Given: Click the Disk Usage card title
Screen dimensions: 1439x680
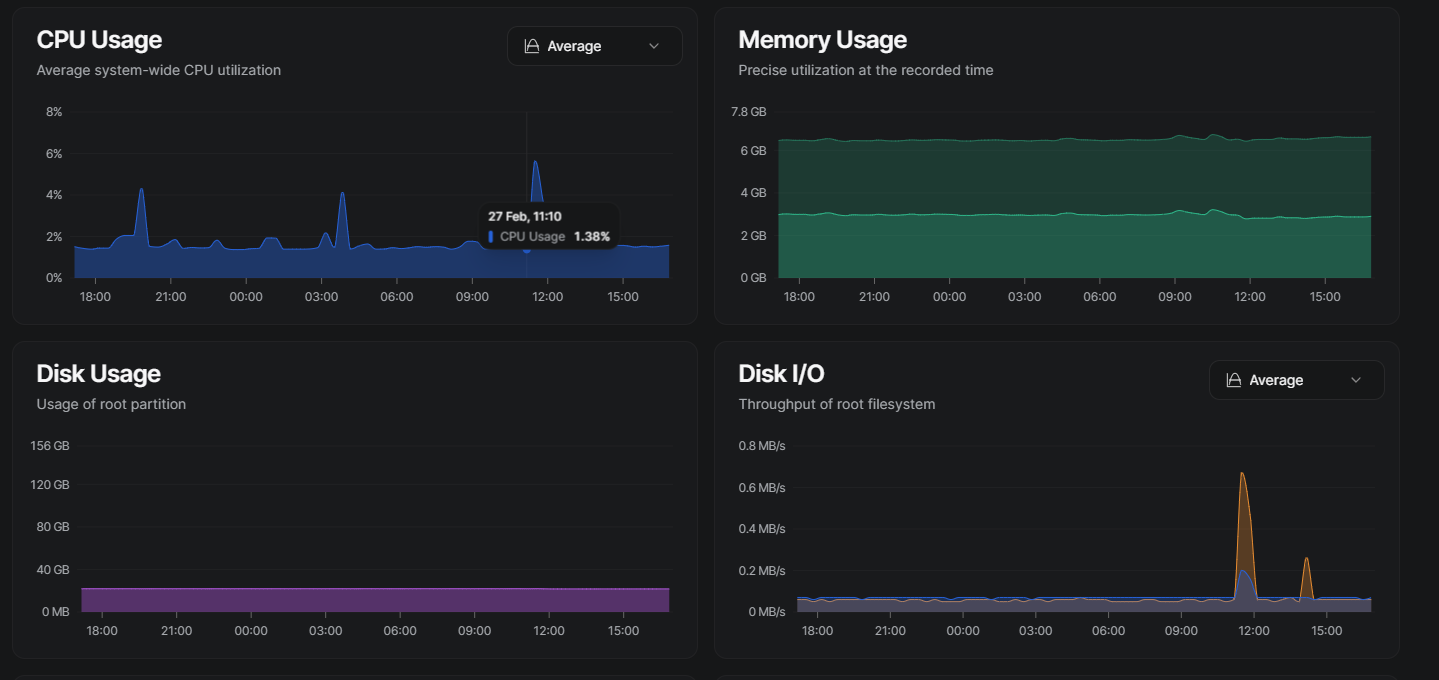Looking at the screenshot, I should click(x=98, y=374).
